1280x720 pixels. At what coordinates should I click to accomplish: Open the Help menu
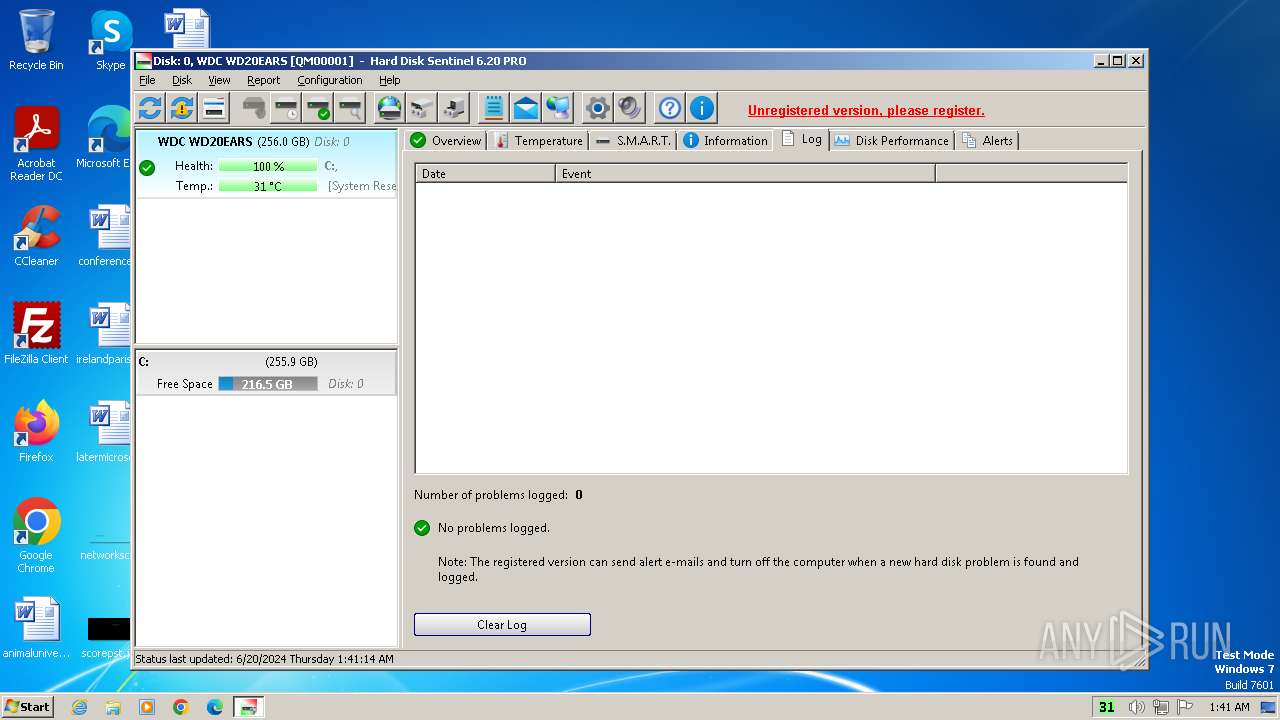pyautogui.click(x=390, y=80)
